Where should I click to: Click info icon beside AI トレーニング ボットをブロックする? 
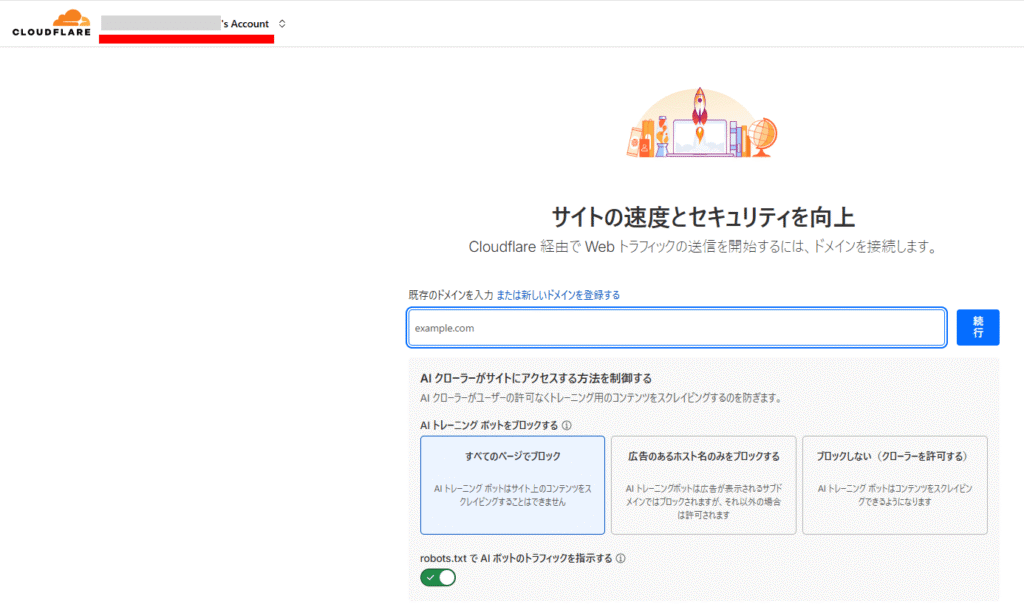coord(567,425)
